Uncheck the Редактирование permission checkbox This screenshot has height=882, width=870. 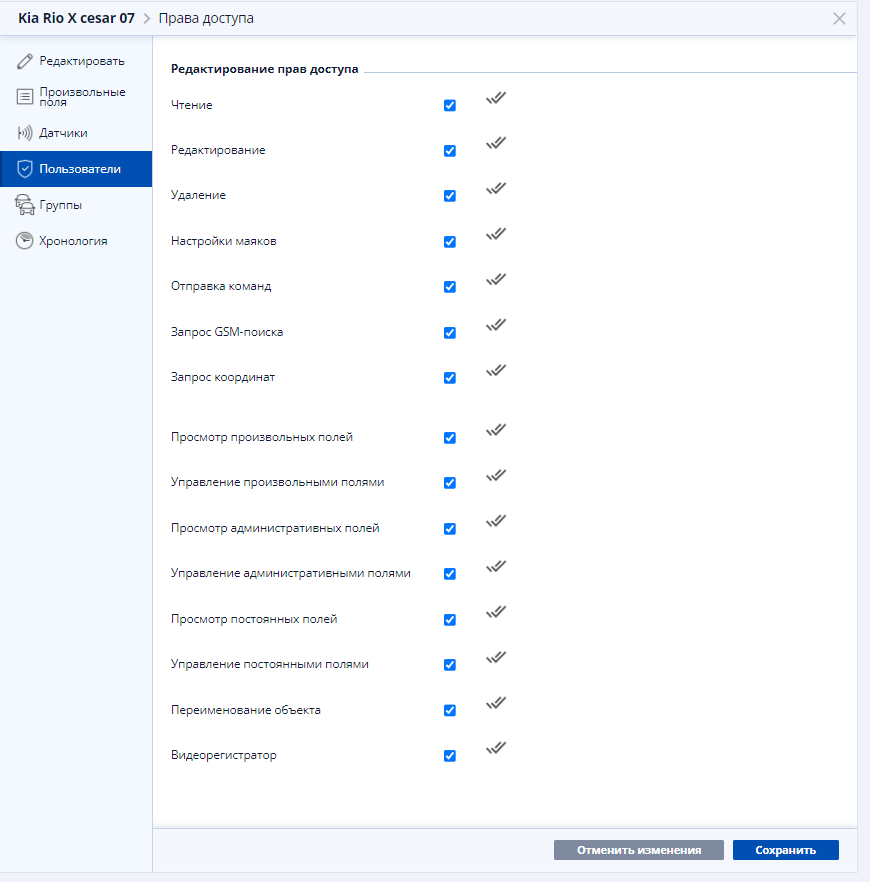[x=450, y=151]
